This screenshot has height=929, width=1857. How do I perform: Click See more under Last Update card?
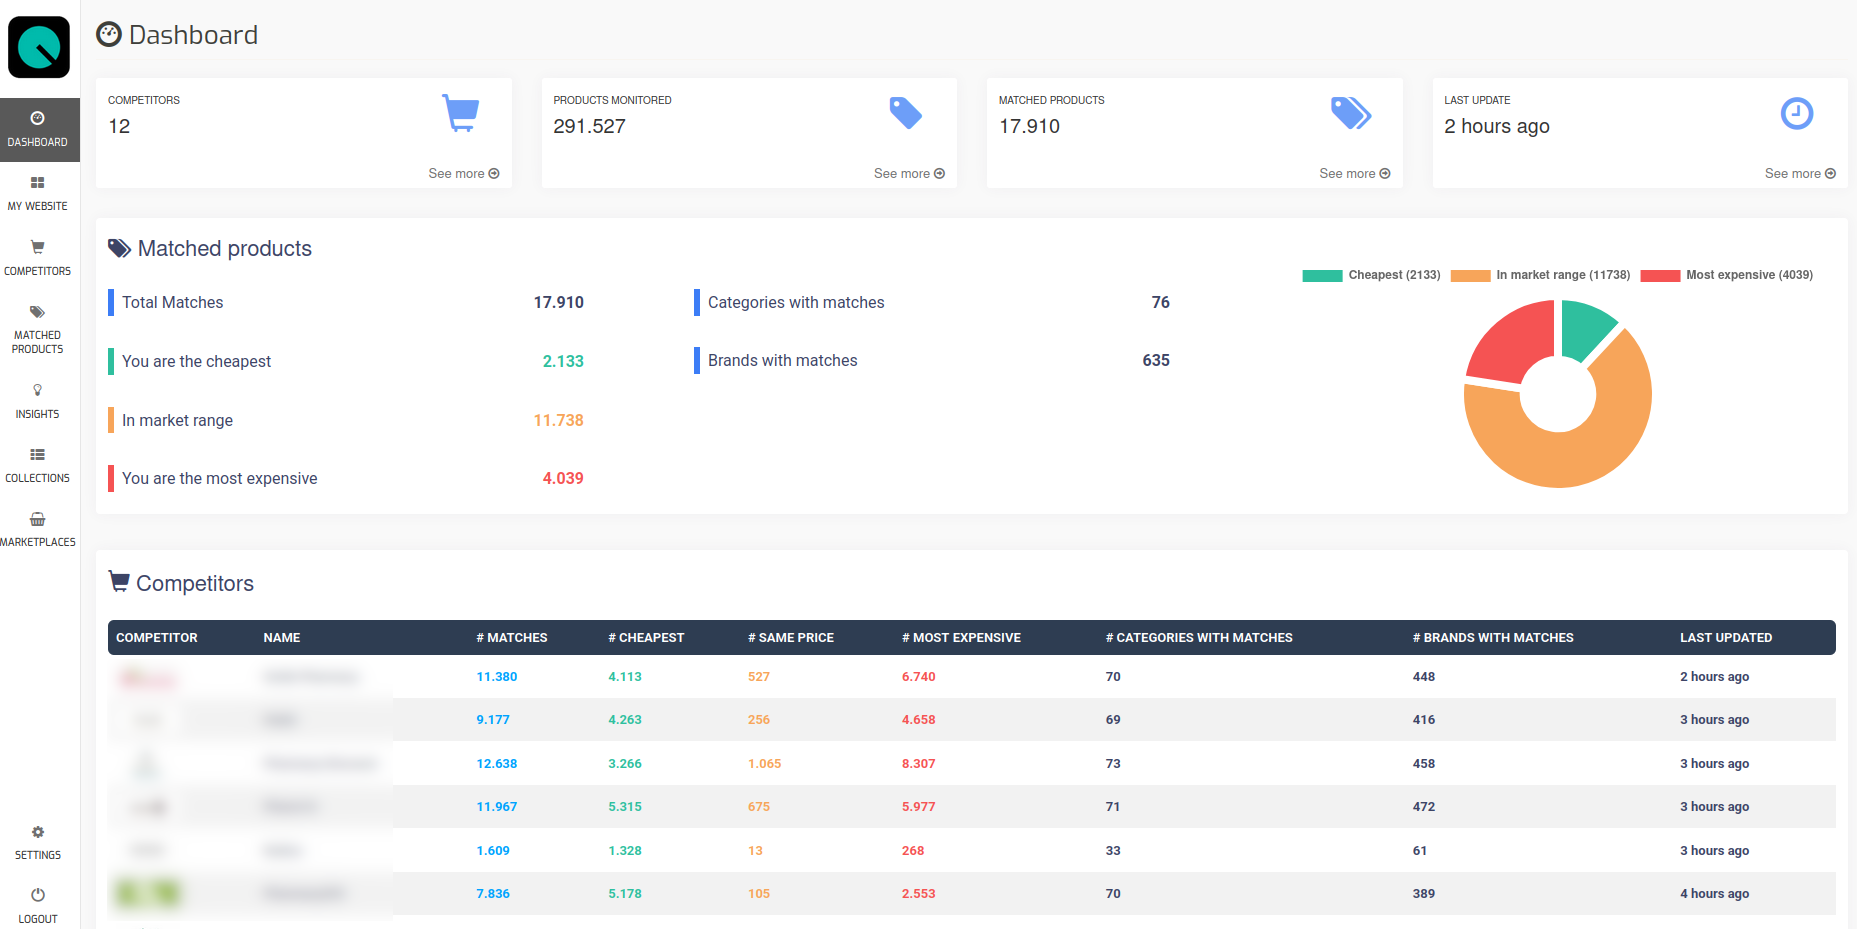tap(1799, 173)
